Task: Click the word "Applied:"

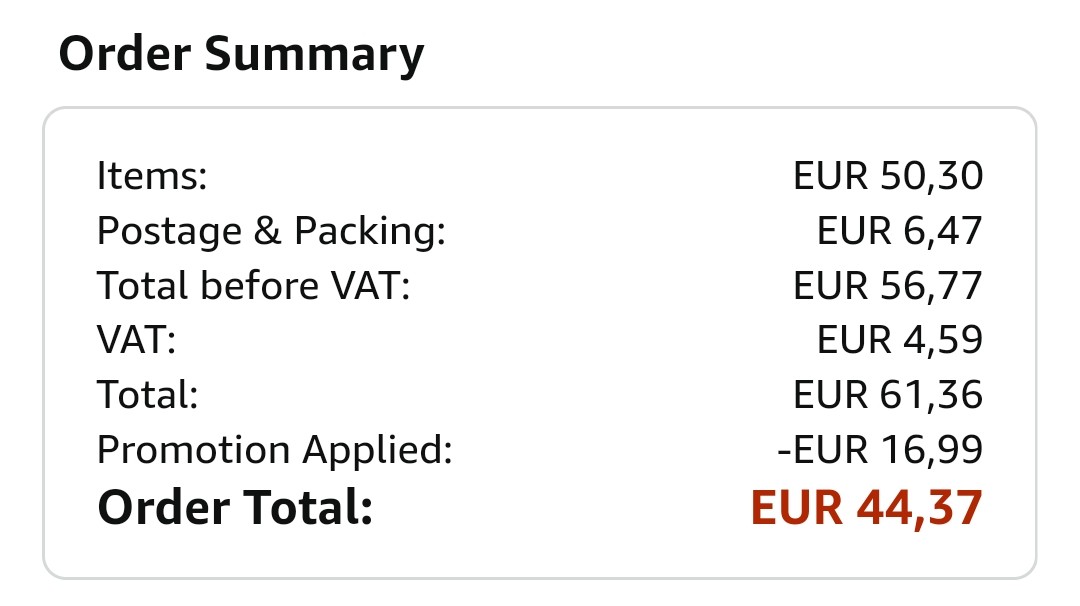Action: tap(378, 452)
